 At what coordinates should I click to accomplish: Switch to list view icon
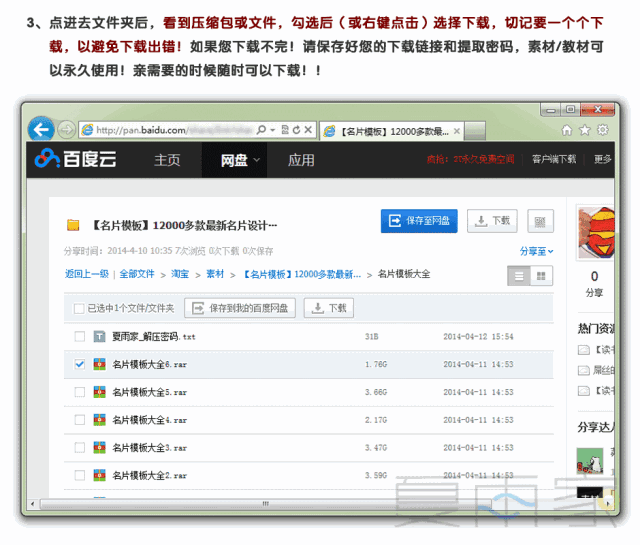tap(519, 276)
